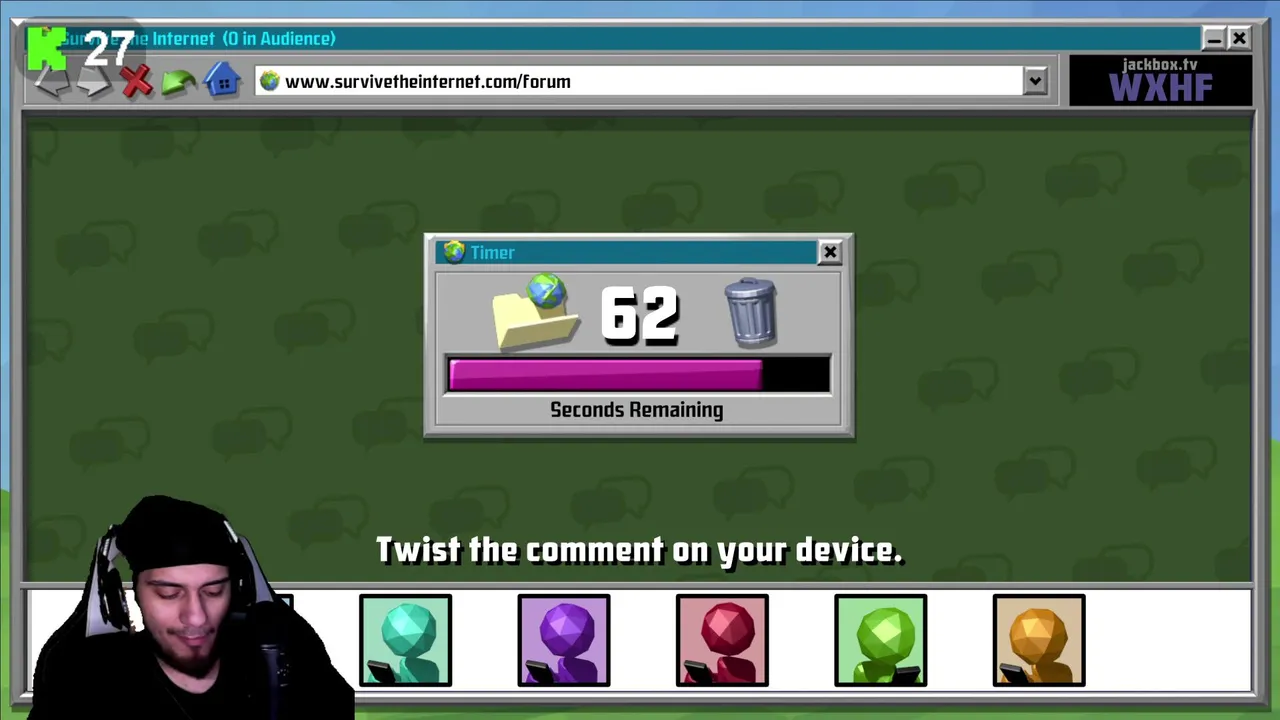
Task: Select the orange player avatar
Action: point(1039,641)
